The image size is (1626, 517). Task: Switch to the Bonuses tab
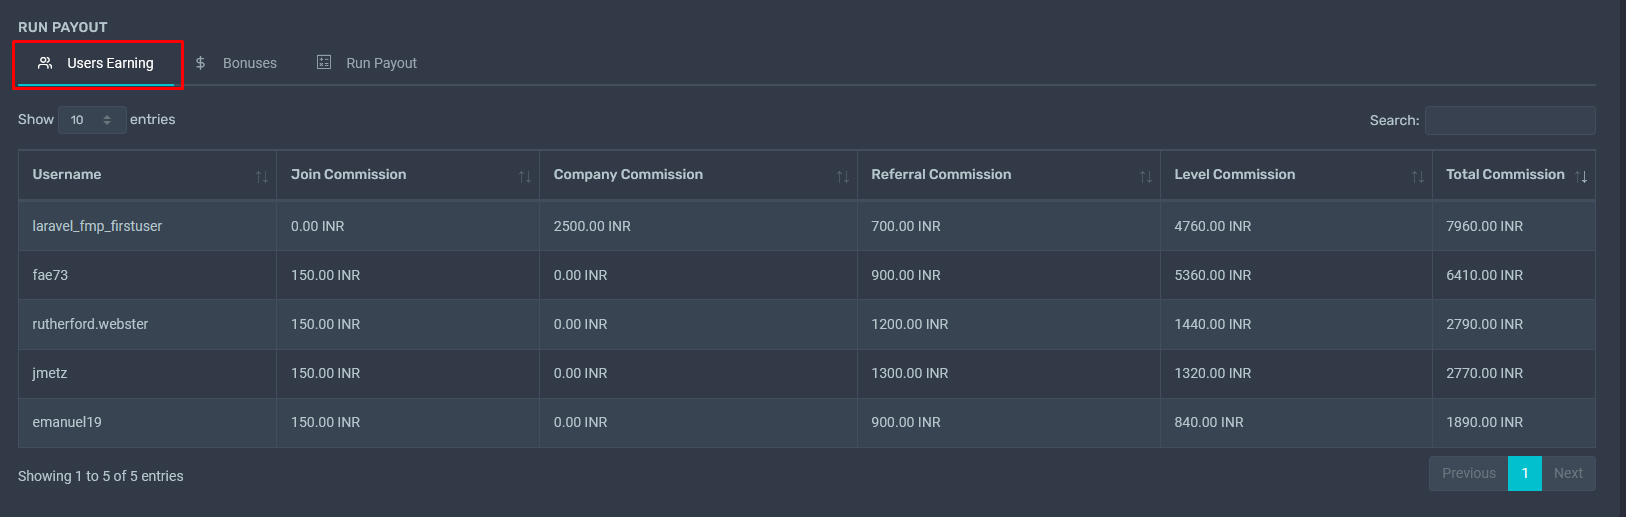point(249,63)
